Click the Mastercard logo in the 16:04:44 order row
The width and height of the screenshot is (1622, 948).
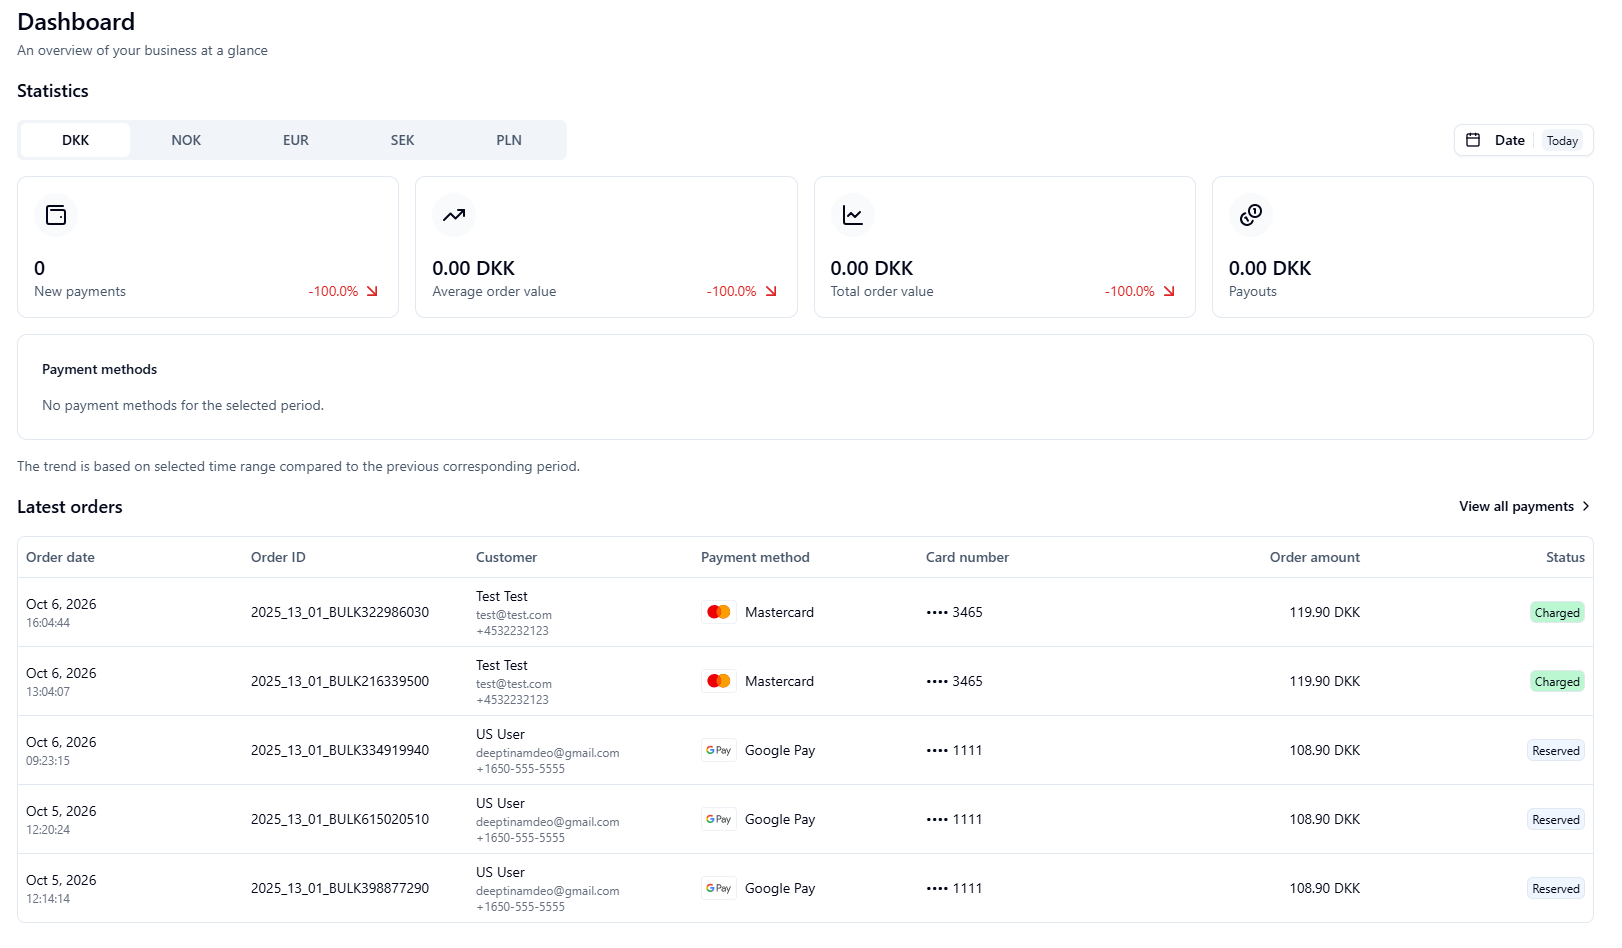(x=719, y=612)
